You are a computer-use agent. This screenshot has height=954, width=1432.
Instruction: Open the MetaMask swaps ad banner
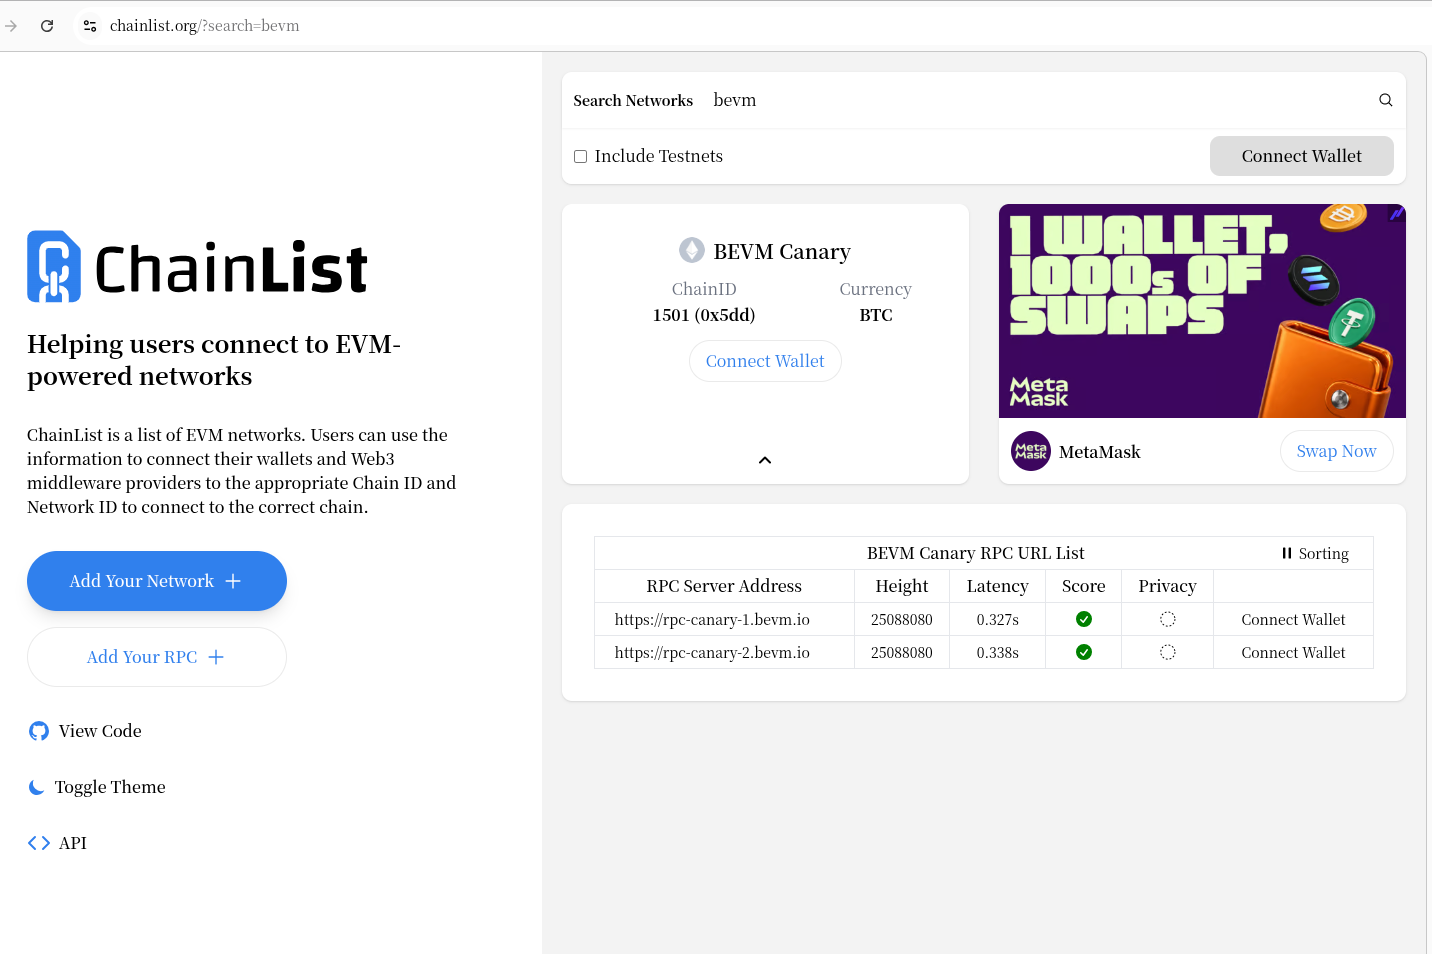[x=1202, y=311]
